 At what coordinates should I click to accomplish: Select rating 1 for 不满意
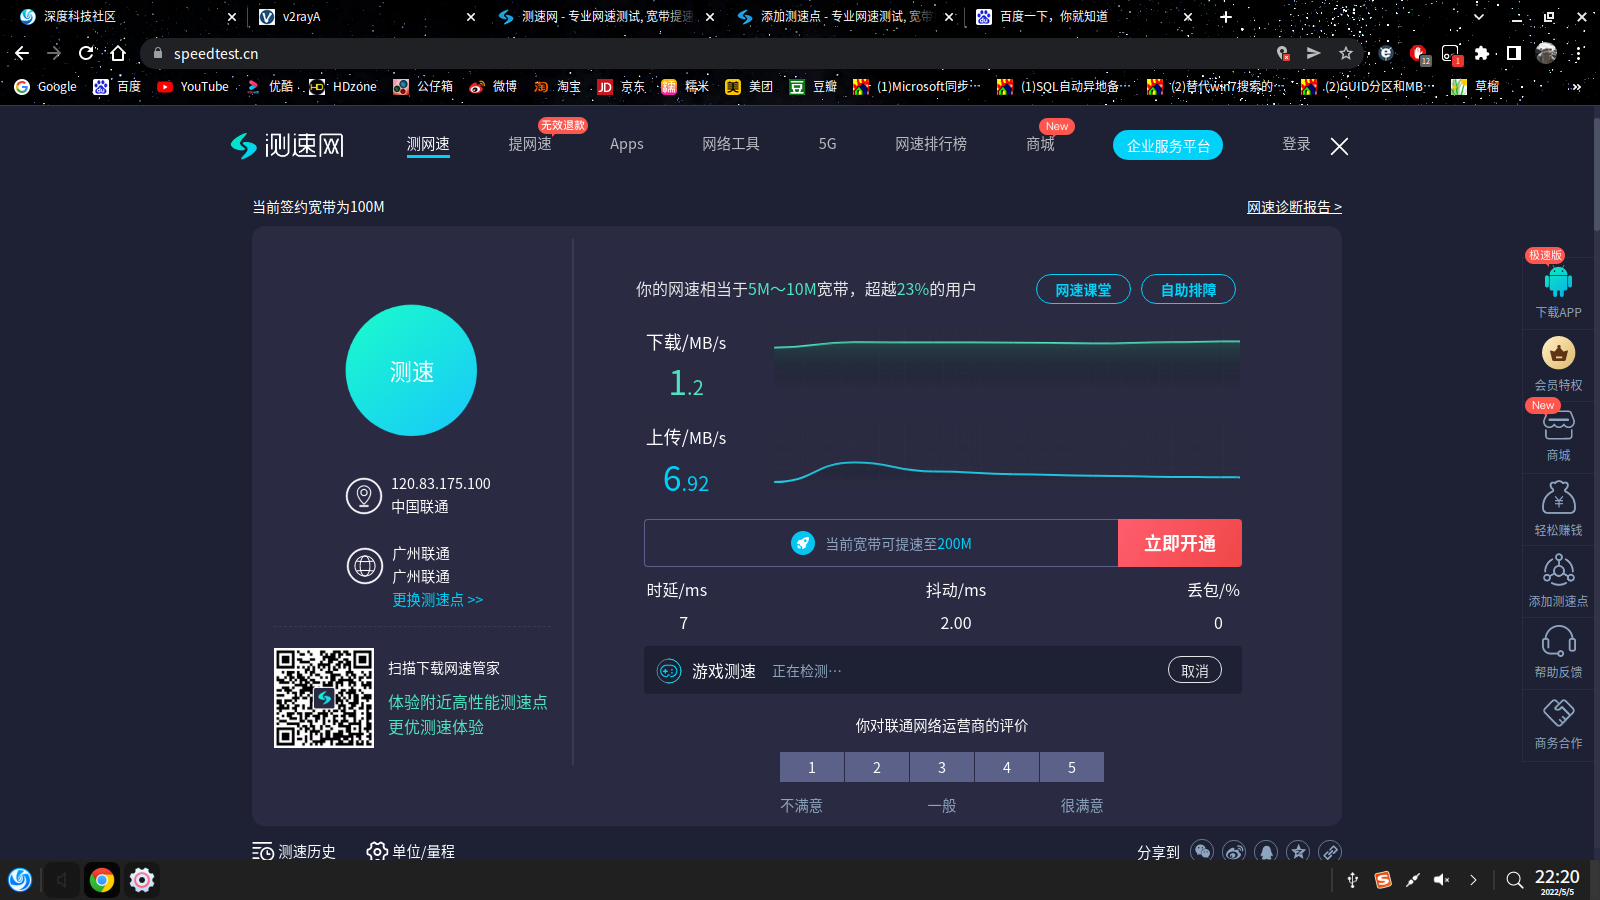click(811, 767)
